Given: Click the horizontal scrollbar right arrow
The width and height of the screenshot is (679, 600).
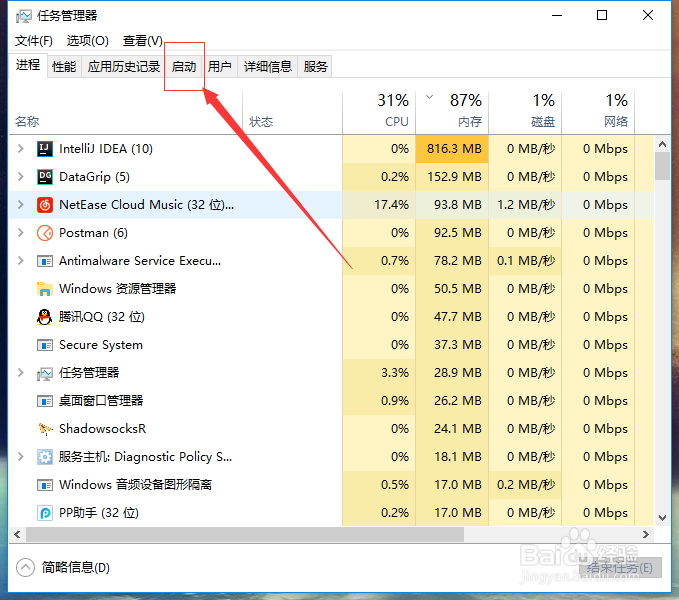Looking at the screenshot, I should (x=646, y=535).
